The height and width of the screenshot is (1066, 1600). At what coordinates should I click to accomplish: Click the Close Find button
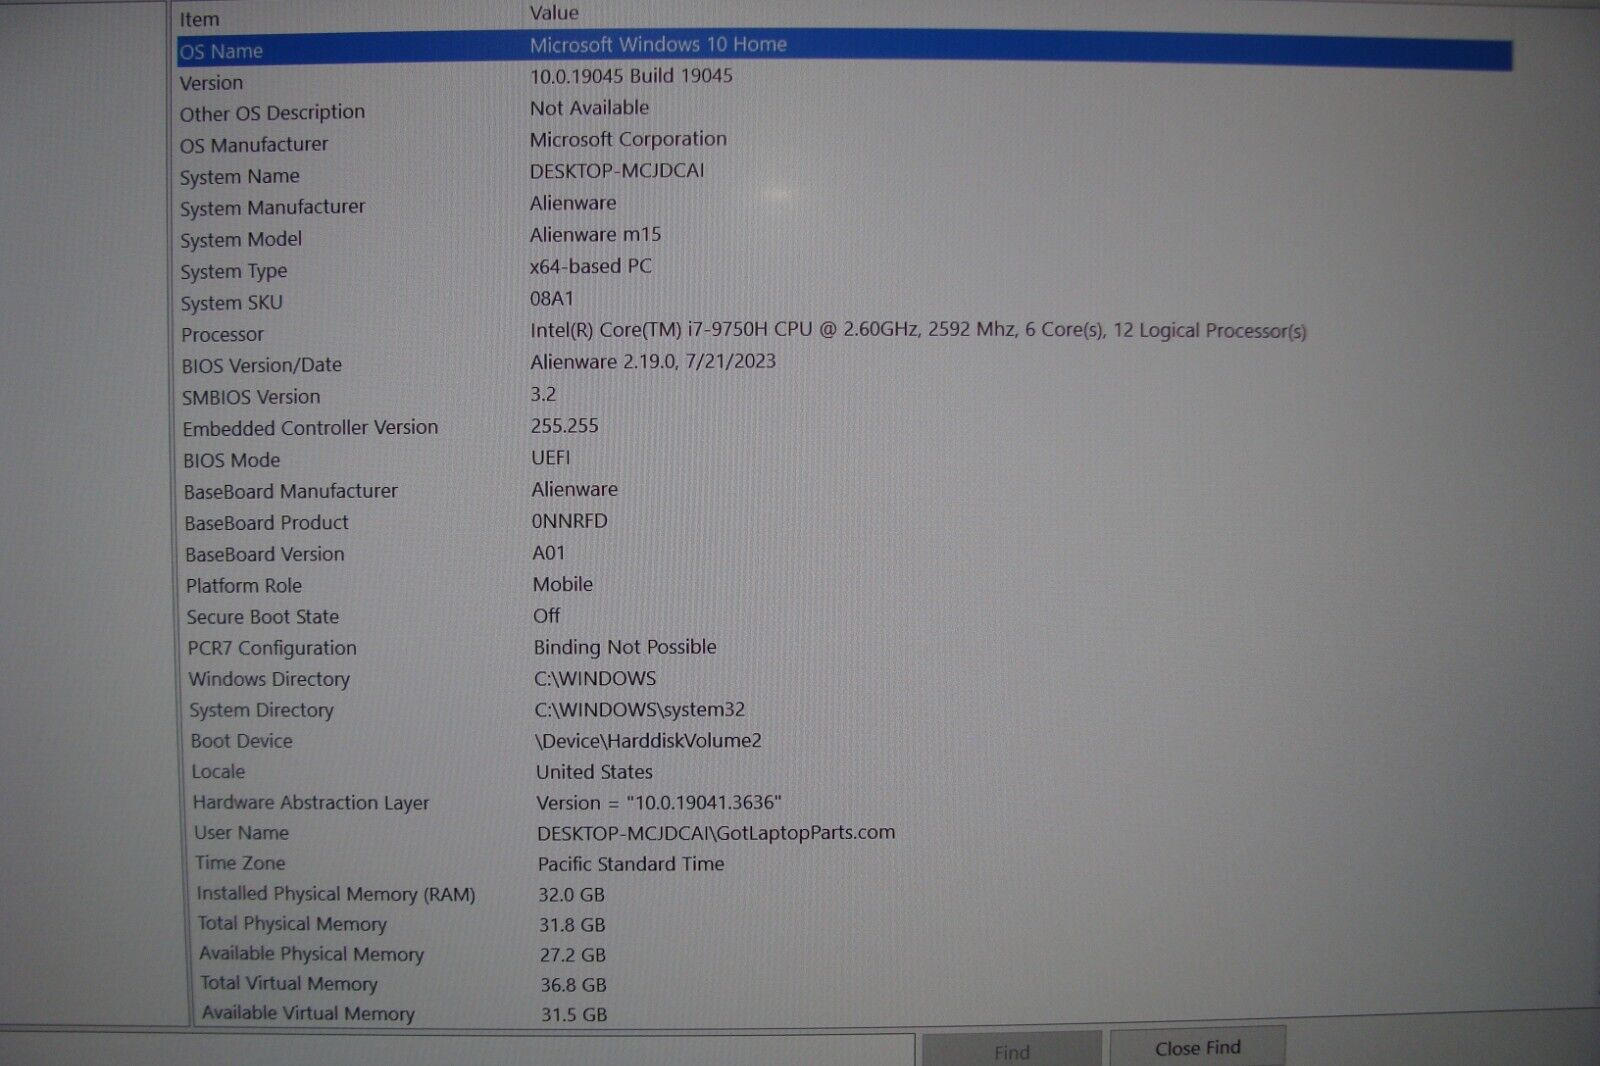coord(1197,1048)
